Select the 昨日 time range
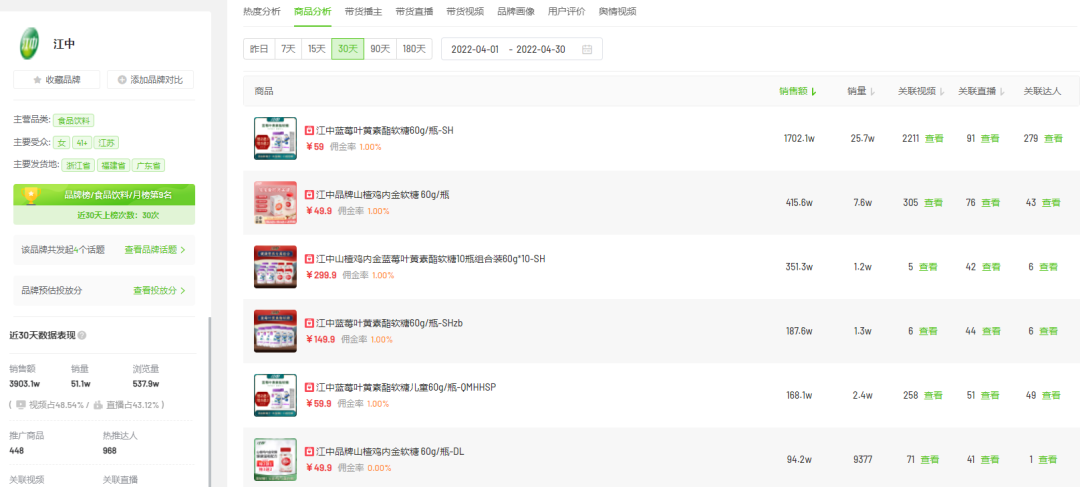The image size is (1080, 487). [x=259, y=49]
